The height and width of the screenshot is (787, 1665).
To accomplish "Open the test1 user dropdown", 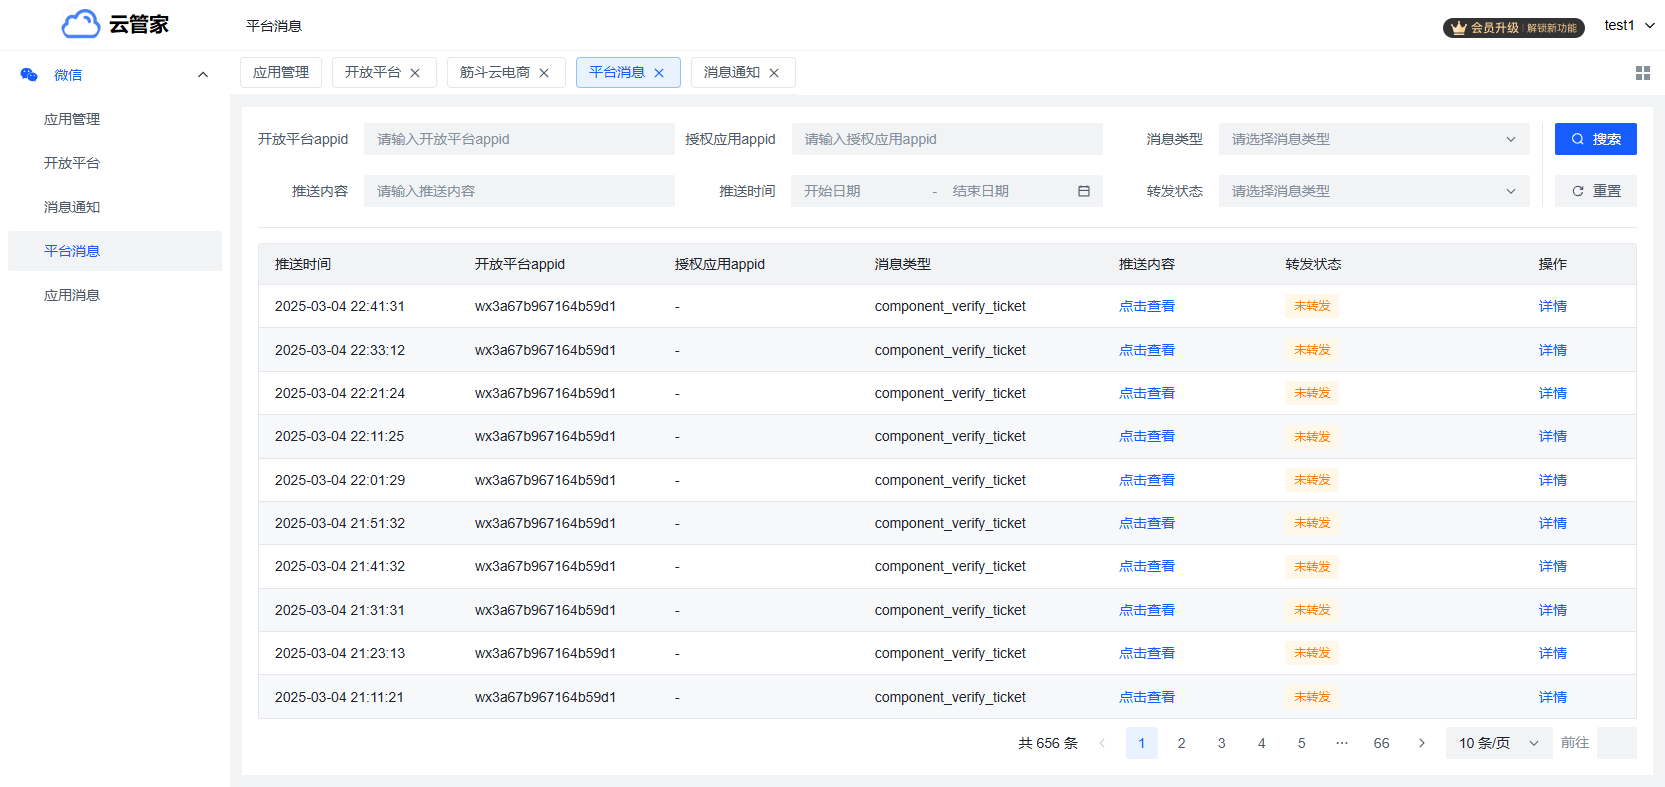I will tap(1629, 26).
